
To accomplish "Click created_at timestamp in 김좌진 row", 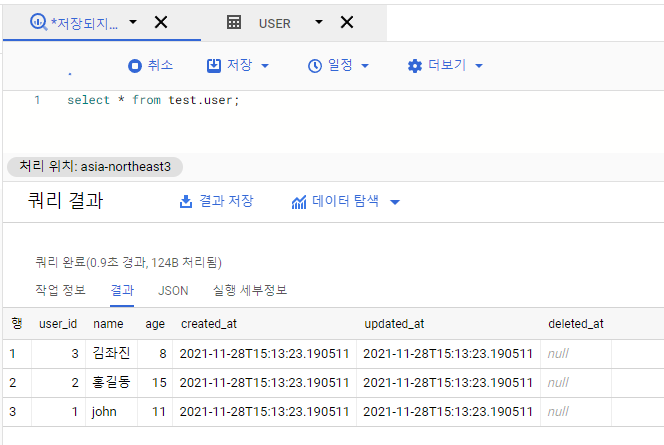I will click(x=264, y=354).
